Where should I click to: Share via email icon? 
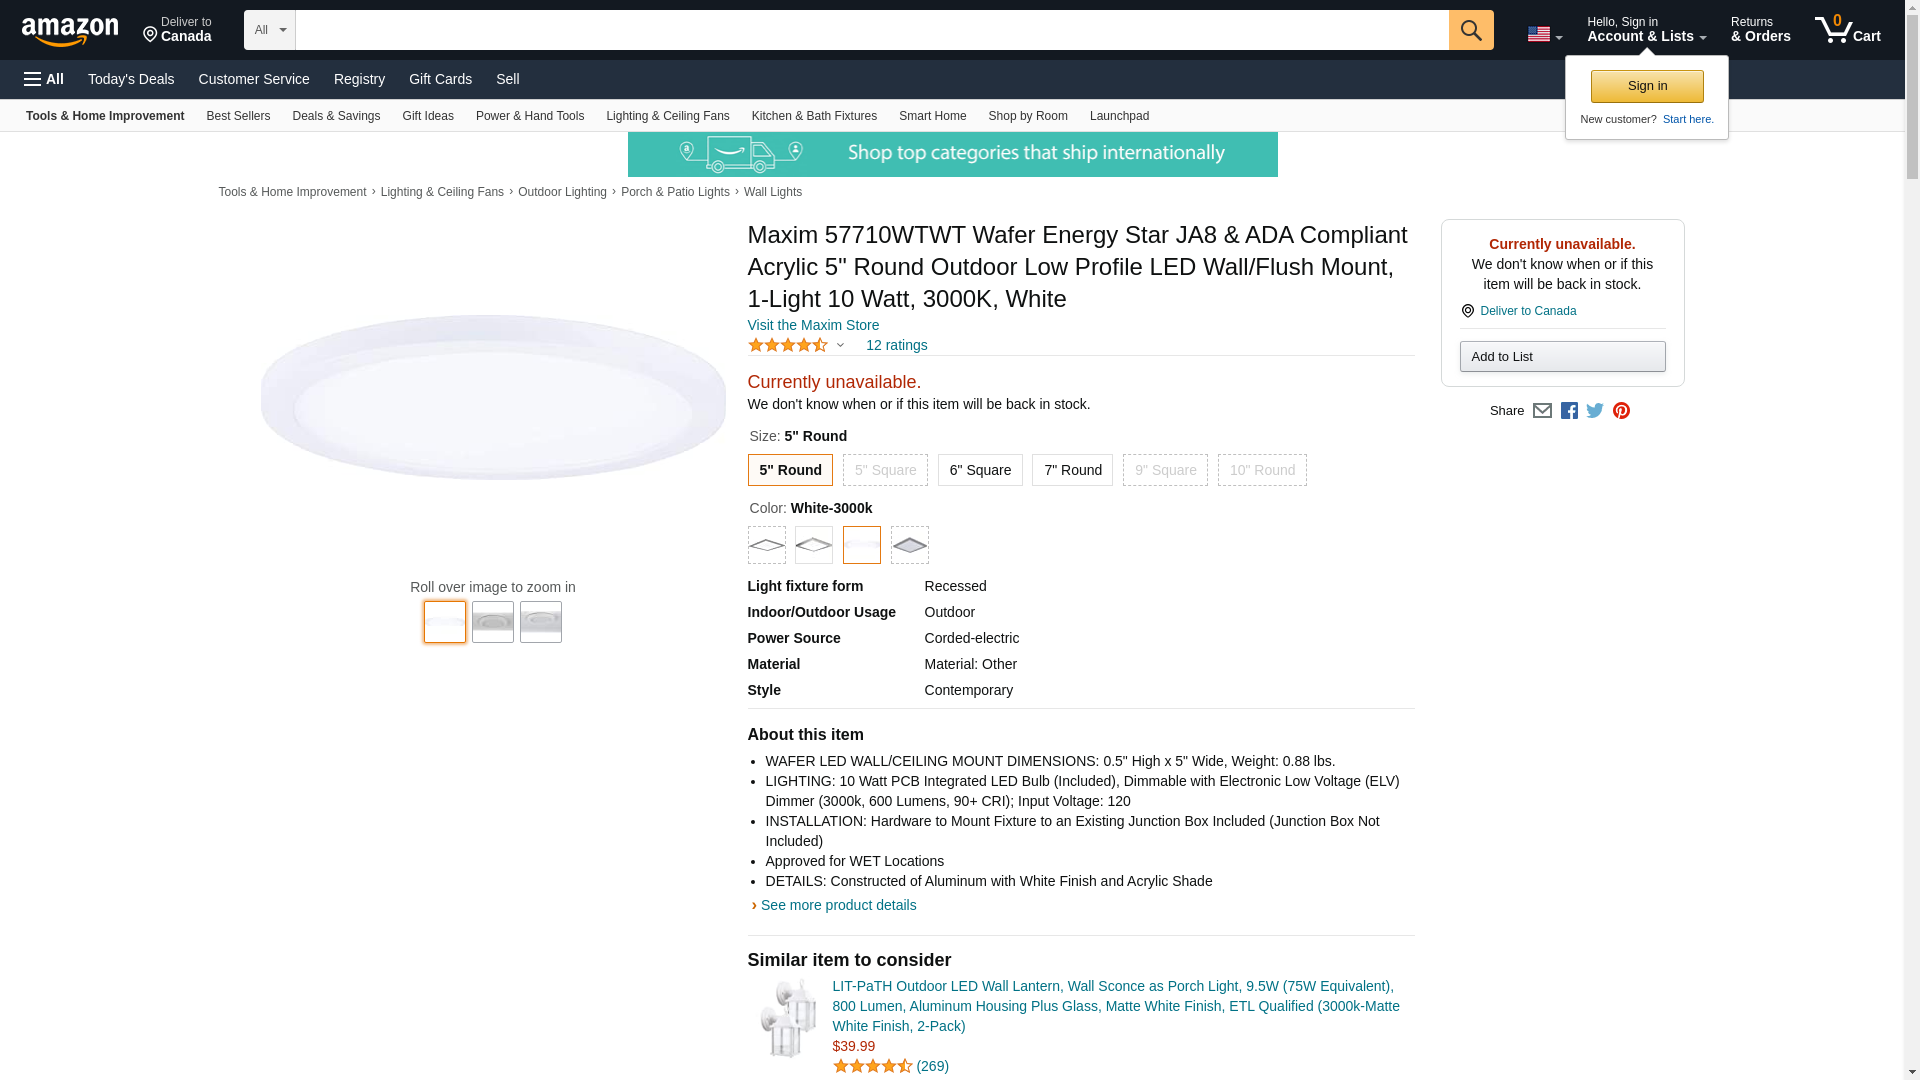[1542, 411]
